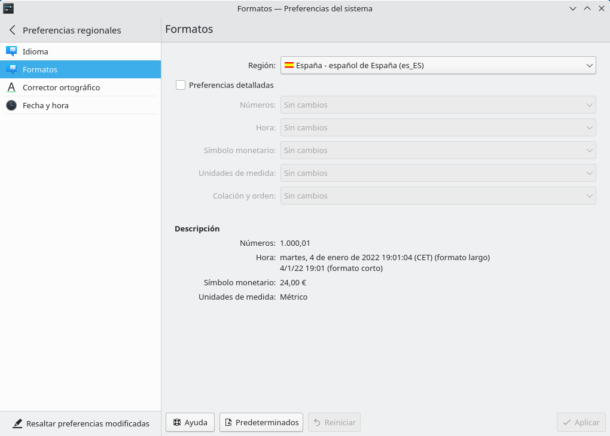Open the Unidades de medida combo box
Image resolution: width=610 pixels, height=436 pixels.
(x=438, y=173)
